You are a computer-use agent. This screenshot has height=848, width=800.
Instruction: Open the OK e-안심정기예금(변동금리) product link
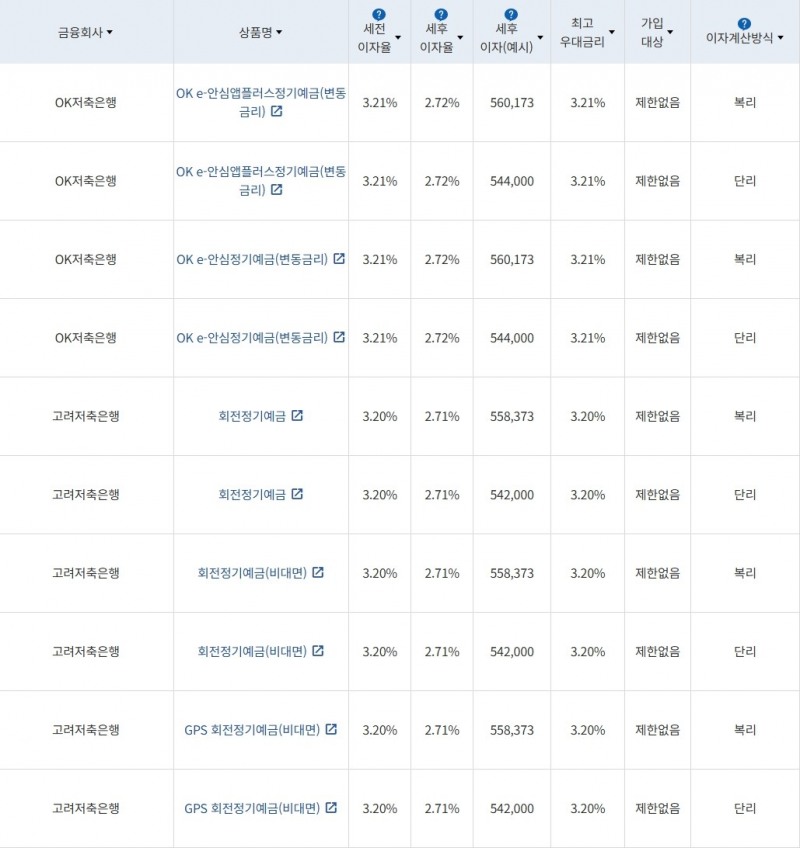(255, 259)
